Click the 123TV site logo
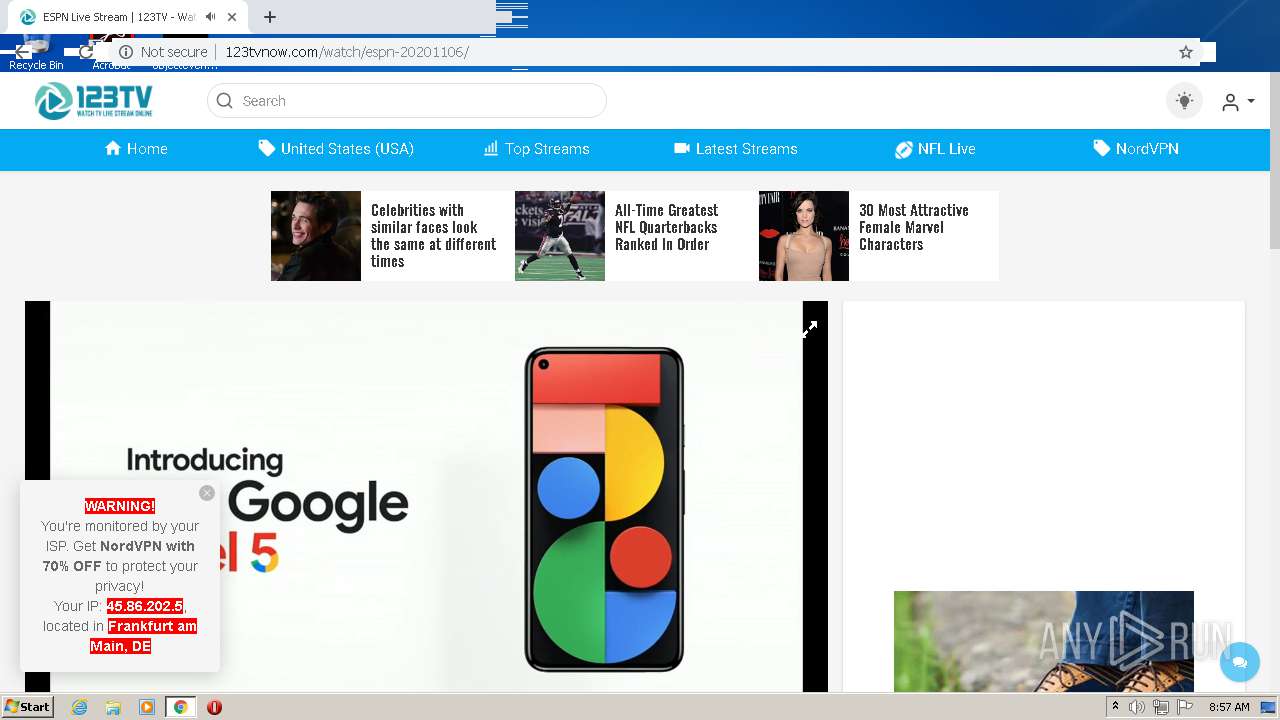This screenshot has height=720, width=1280. click(94, 101)
